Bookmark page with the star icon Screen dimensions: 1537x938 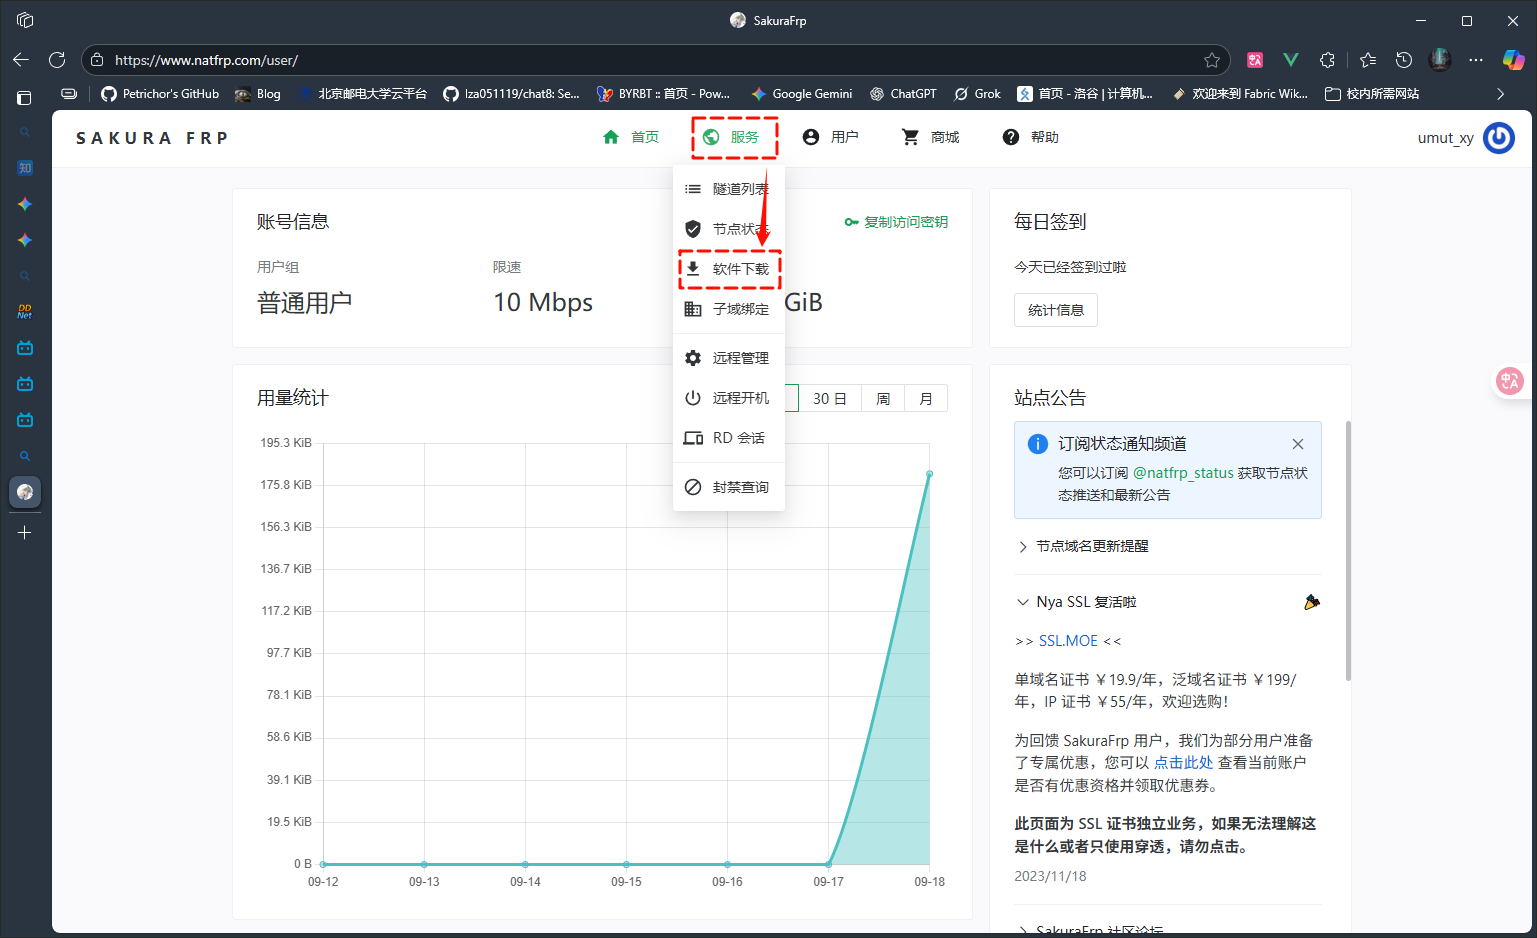(x=1212, y=60)
